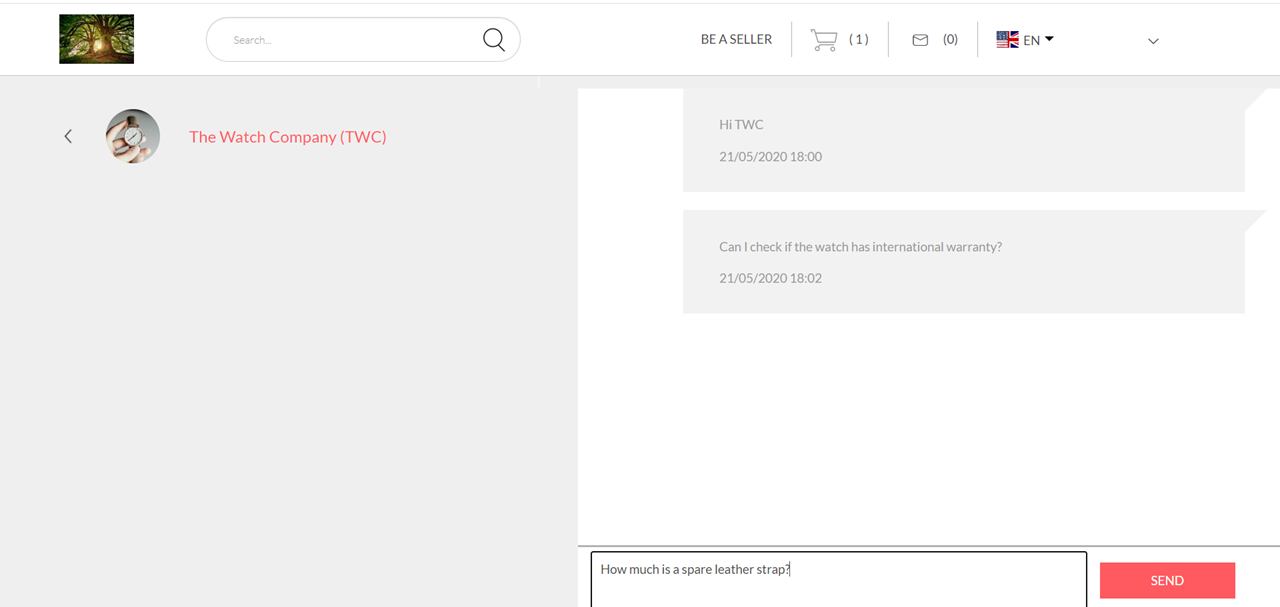Open the messages envelope icon
1280x607 pixels.
[920, 40]
